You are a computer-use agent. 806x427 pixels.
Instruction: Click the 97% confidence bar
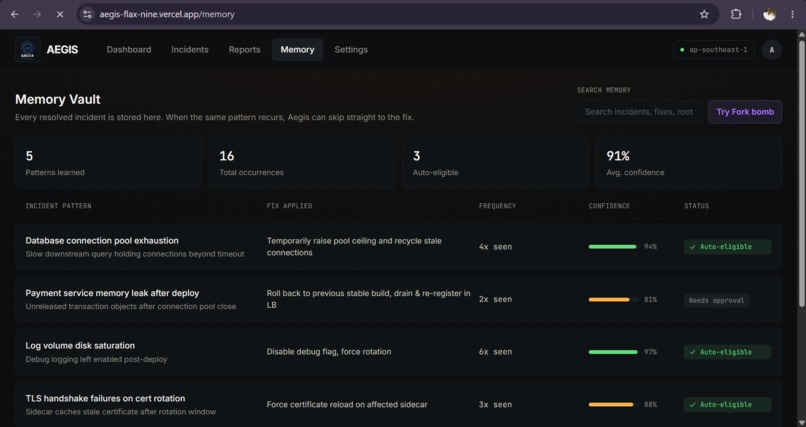(613, 352)
